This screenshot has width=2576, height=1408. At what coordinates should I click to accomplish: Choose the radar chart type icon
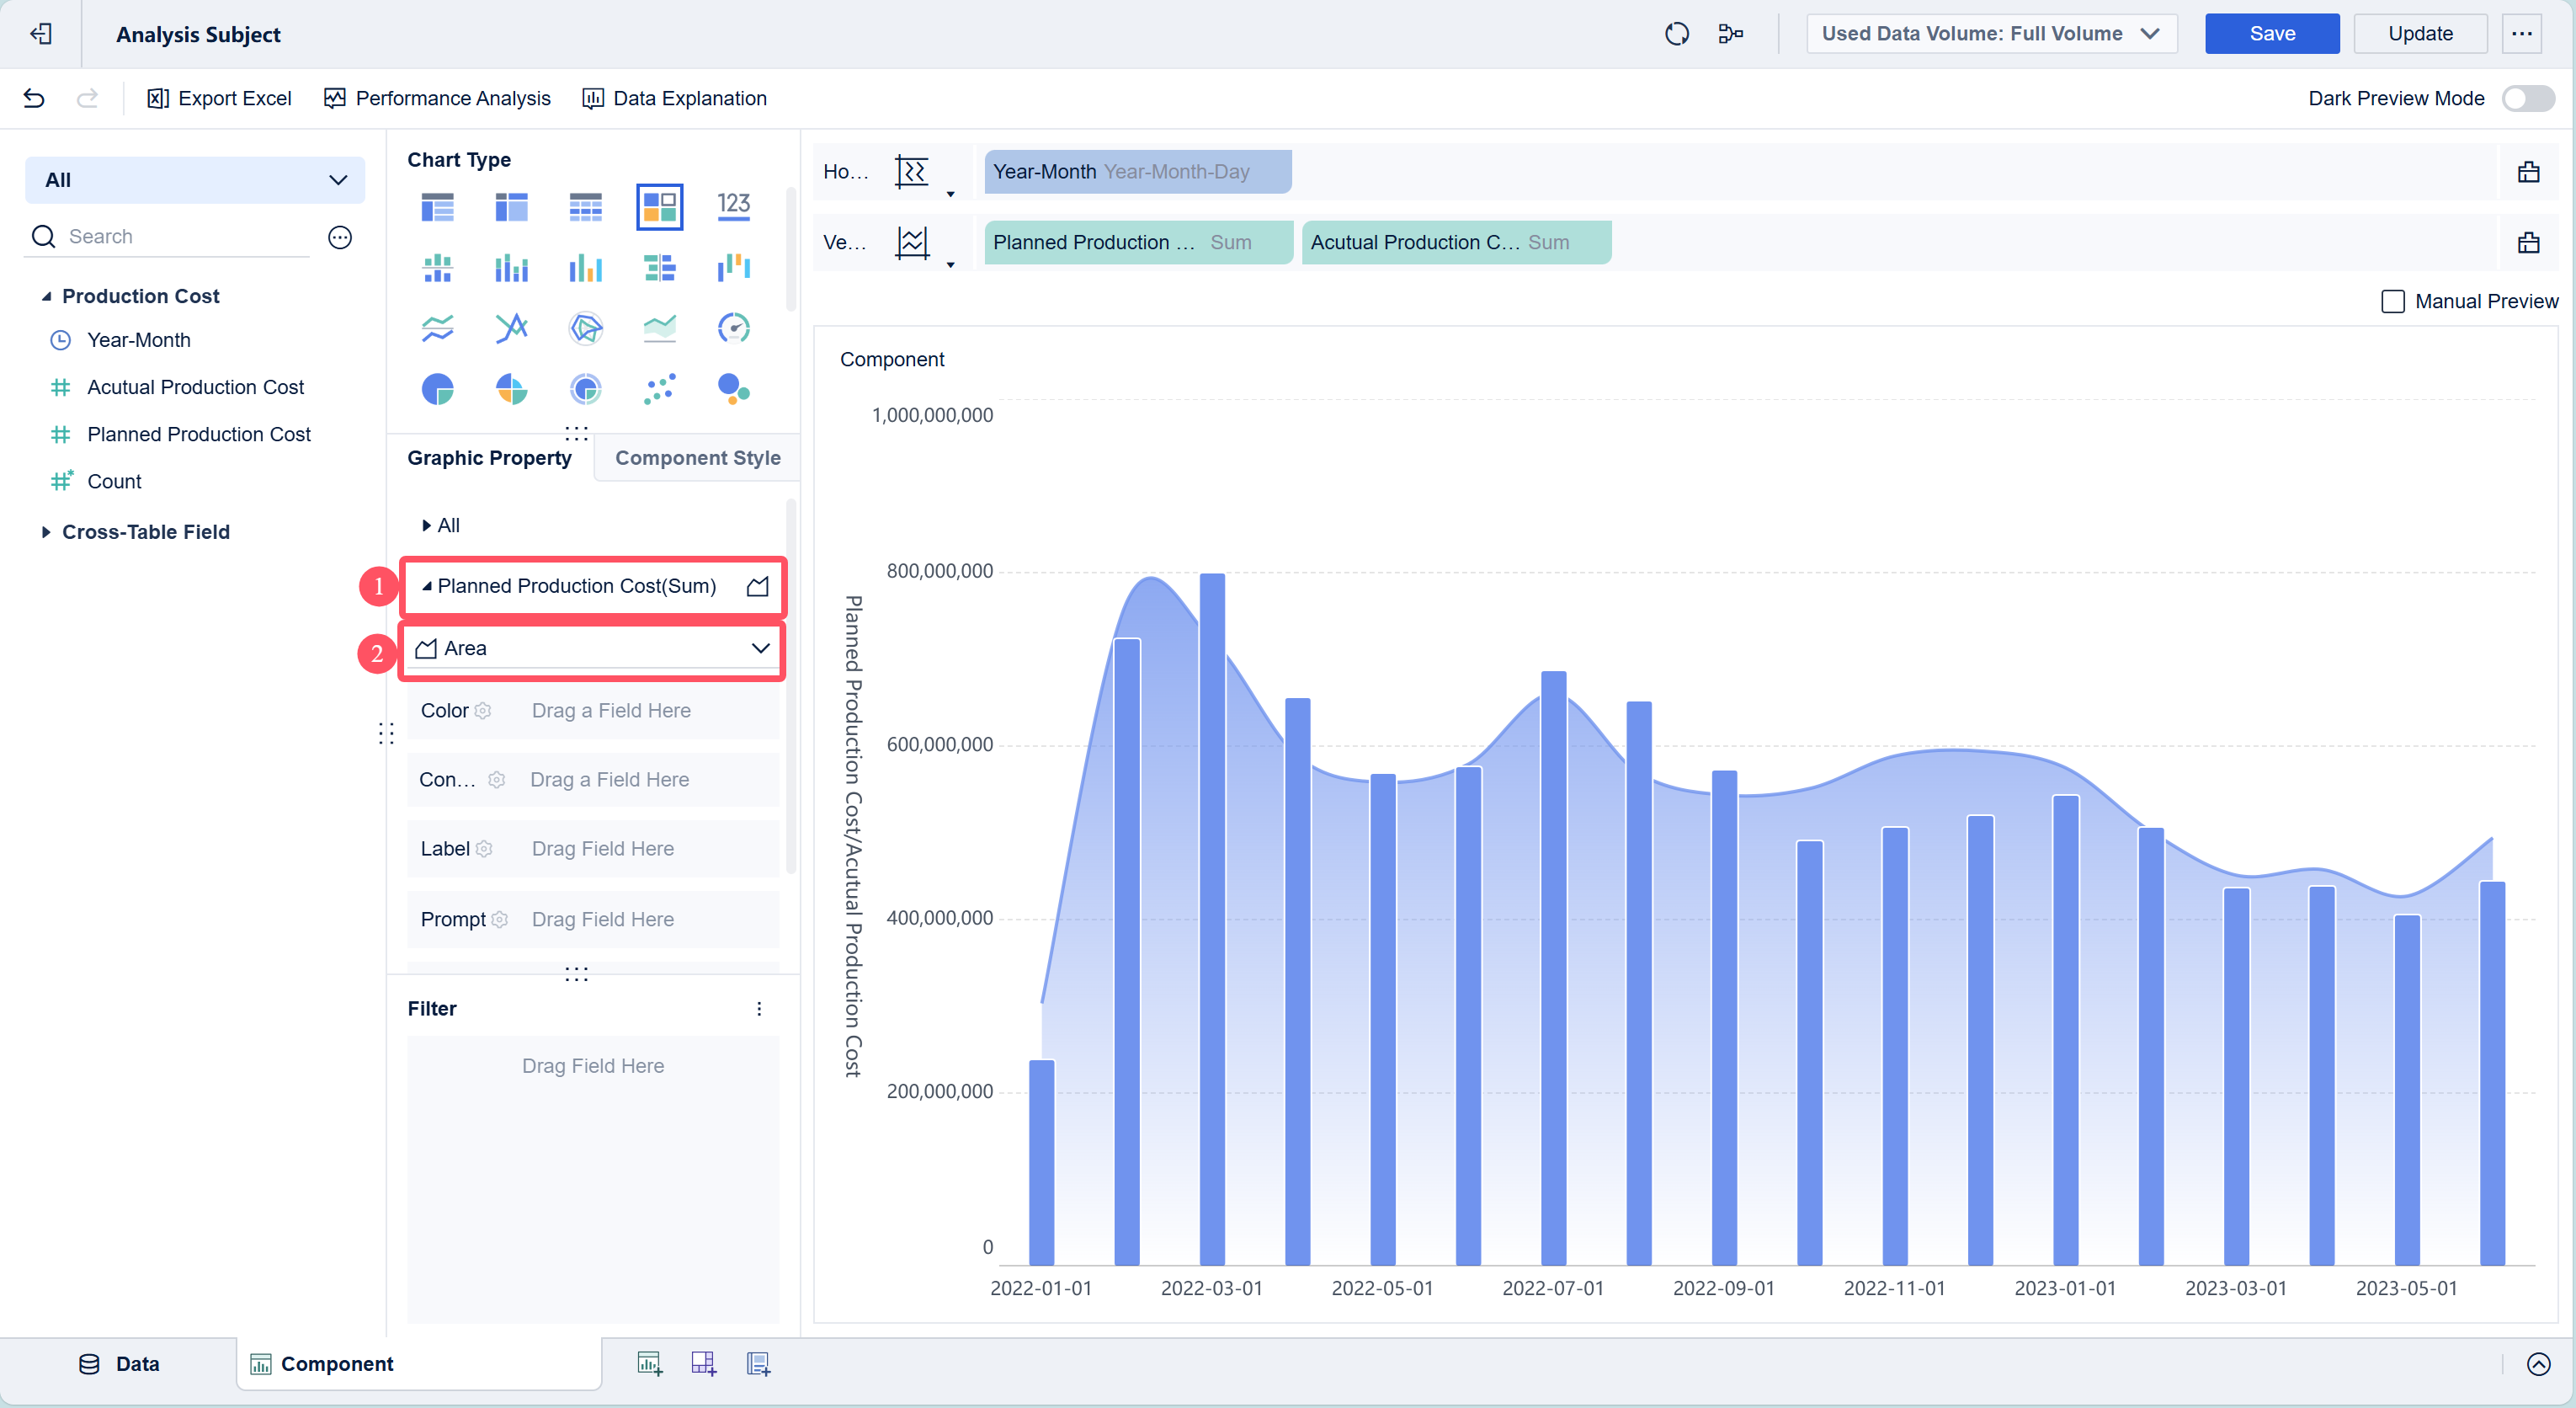click(x=585, y=328)
